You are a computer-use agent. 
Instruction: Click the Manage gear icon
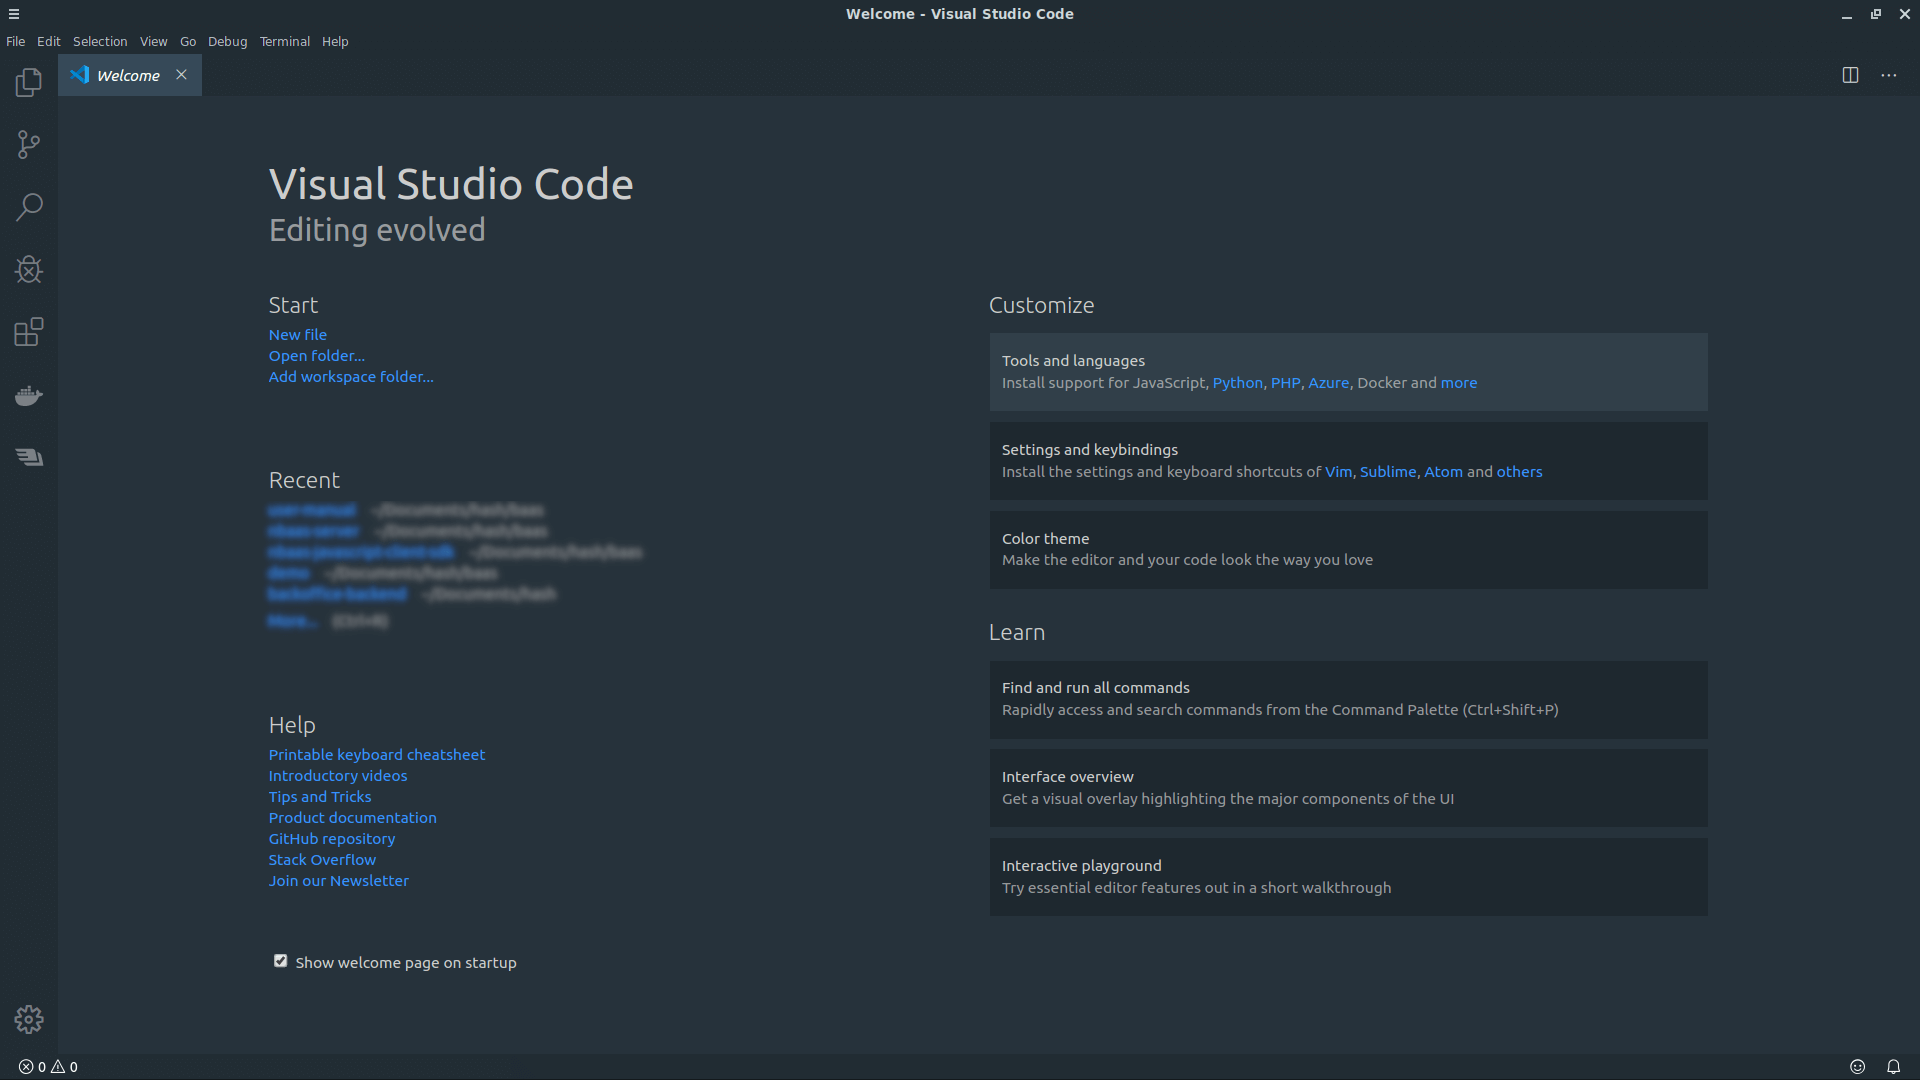[29, 1019]
